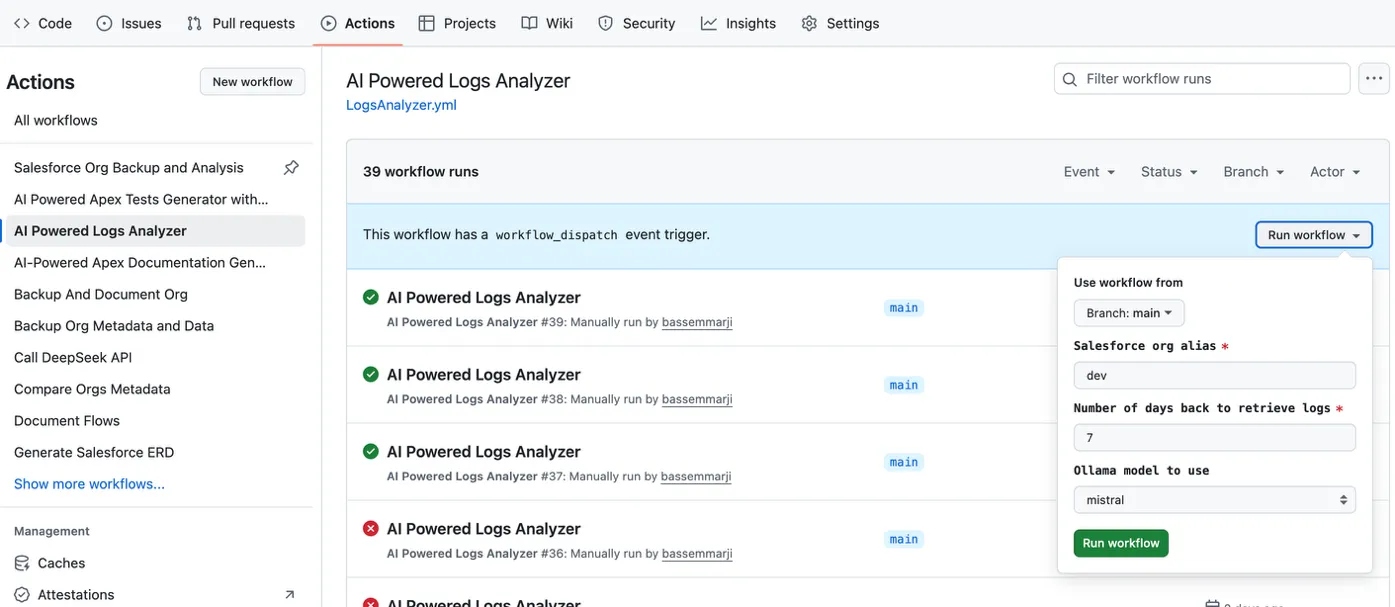Switch to the Pull requests tab
This screenshot has height=607, width=1395.
[241, 23]
